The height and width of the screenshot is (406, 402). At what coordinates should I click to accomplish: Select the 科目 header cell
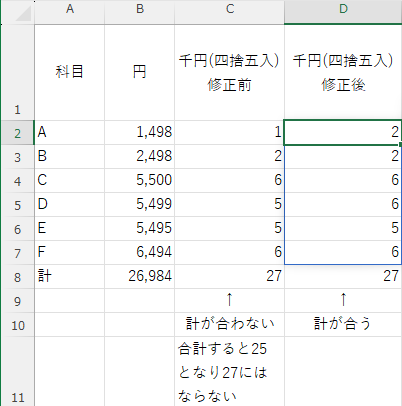click(69, 72)
